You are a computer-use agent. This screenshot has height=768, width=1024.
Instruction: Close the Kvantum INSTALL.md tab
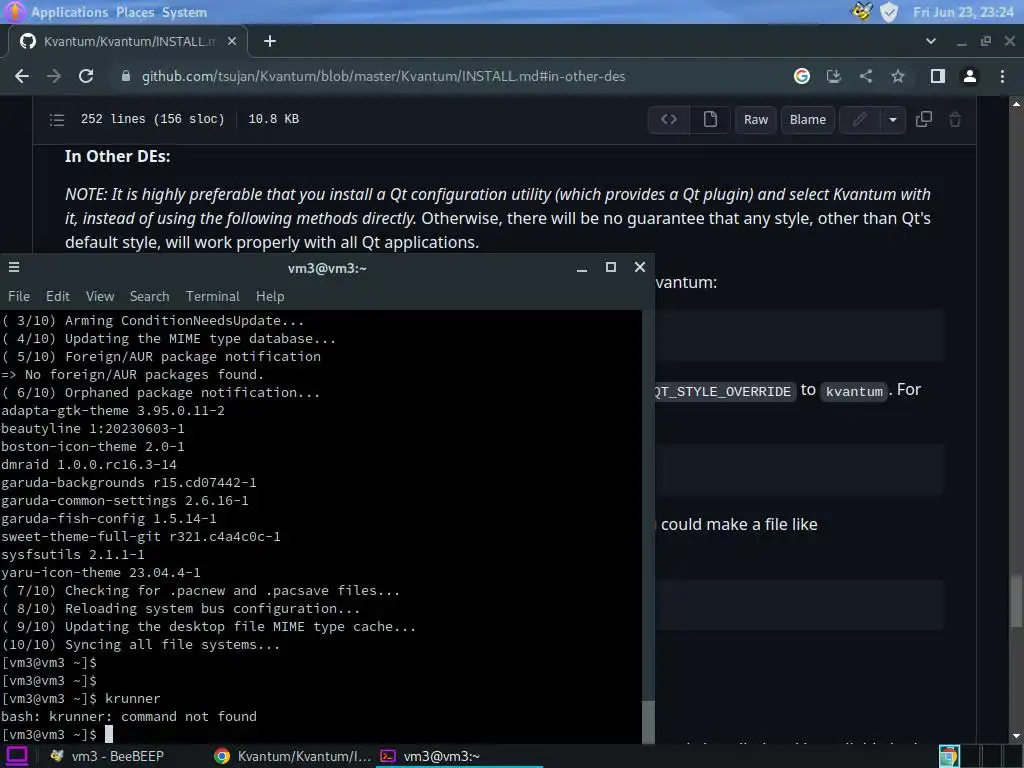point(232,41)
